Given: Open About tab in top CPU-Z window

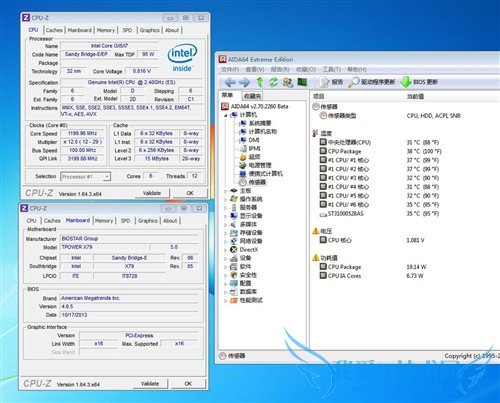Looking at the screenshot, I should pyautogui.click(x=172, y=30).
